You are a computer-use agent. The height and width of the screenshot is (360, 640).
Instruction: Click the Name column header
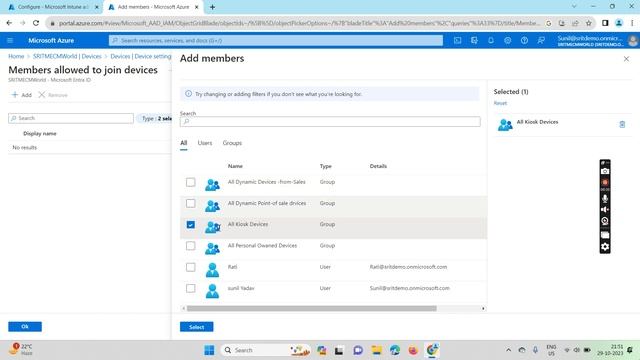(x=235, y=166)
